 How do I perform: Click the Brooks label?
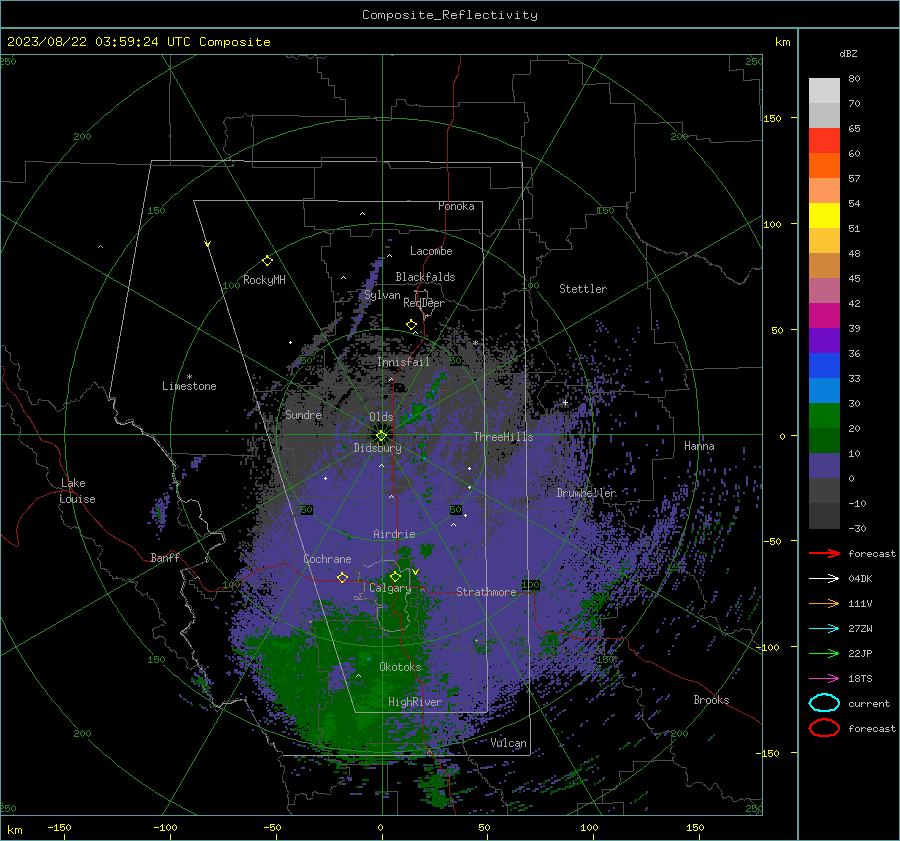(x=711, y=700)
